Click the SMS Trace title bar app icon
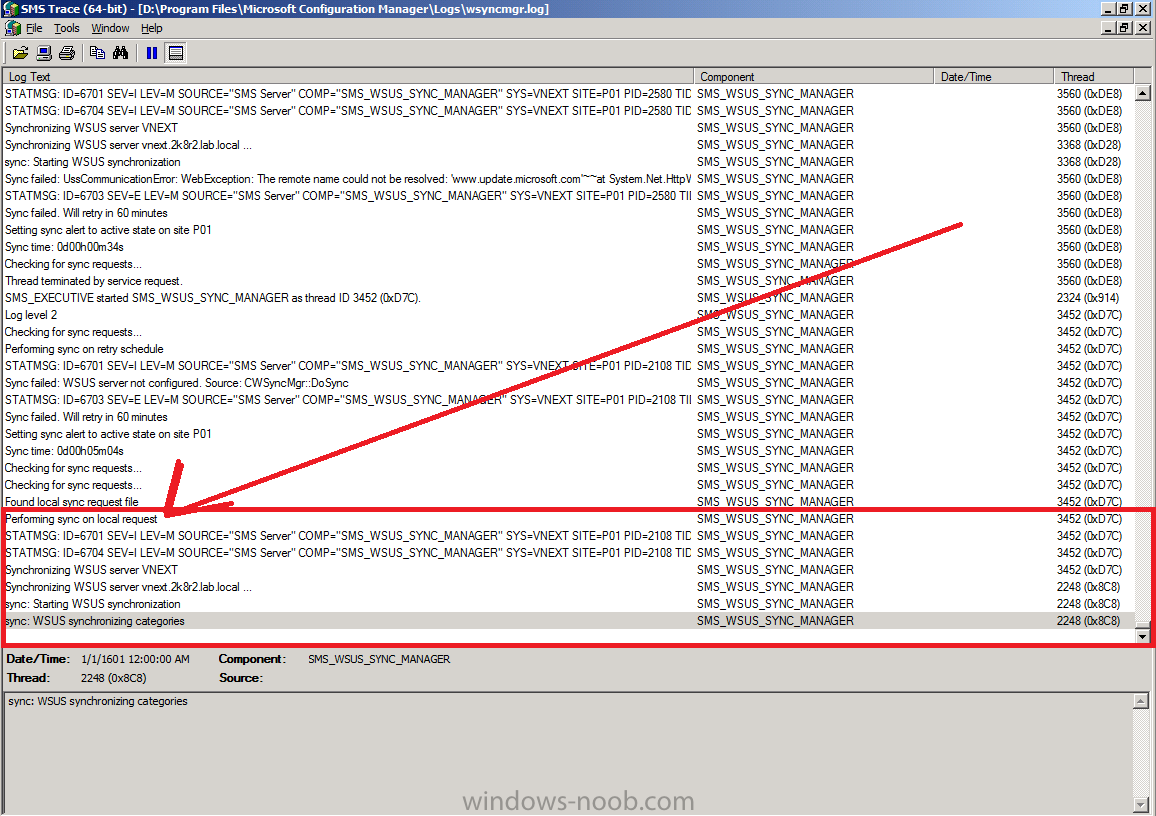Image resolution: width=1156 pixels, height=816 pixels. (10, 9)
